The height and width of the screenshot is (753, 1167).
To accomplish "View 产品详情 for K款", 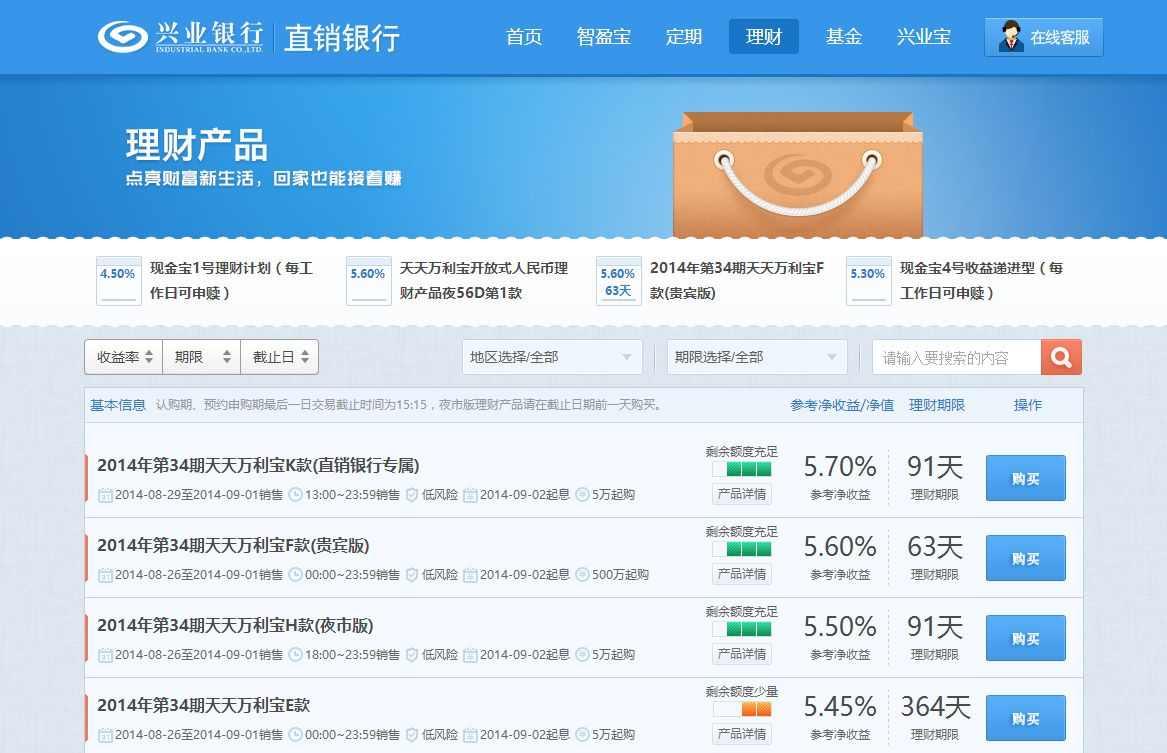I will click(x=741, y=494).
